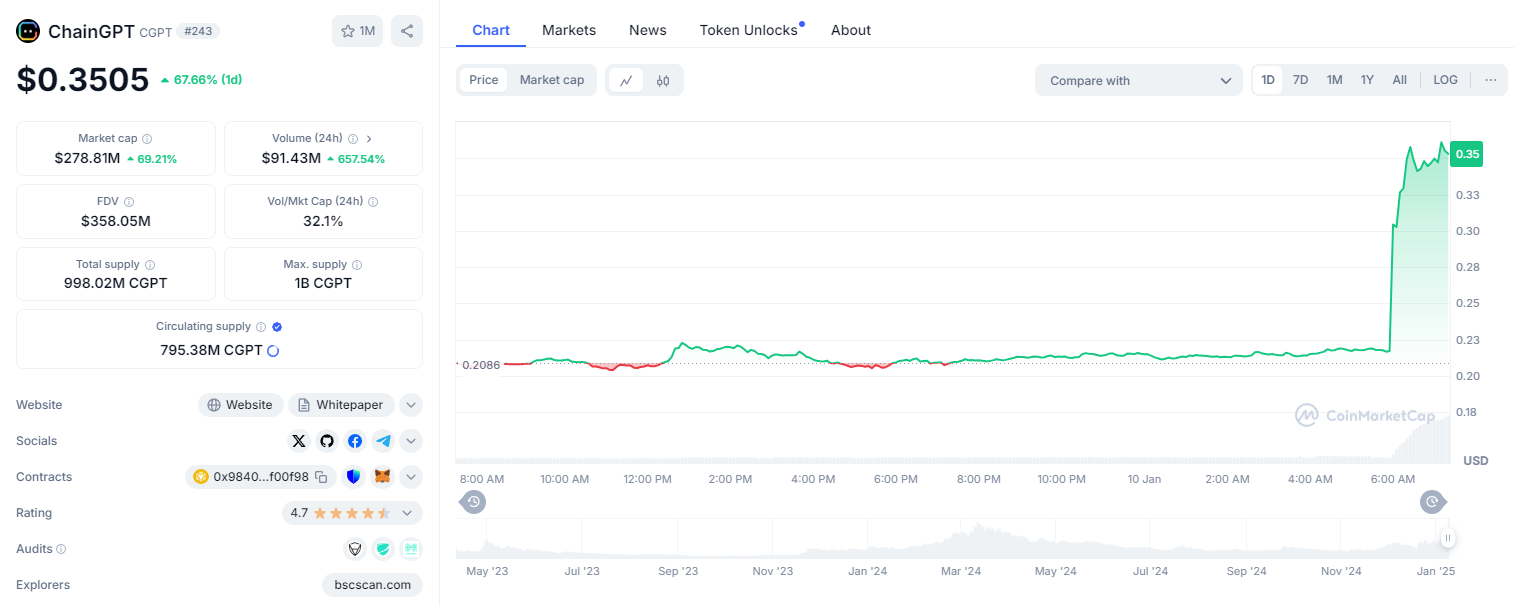1514x606 pixels.
Task: Switch to candlestick chart view
Action: point(663,80)
